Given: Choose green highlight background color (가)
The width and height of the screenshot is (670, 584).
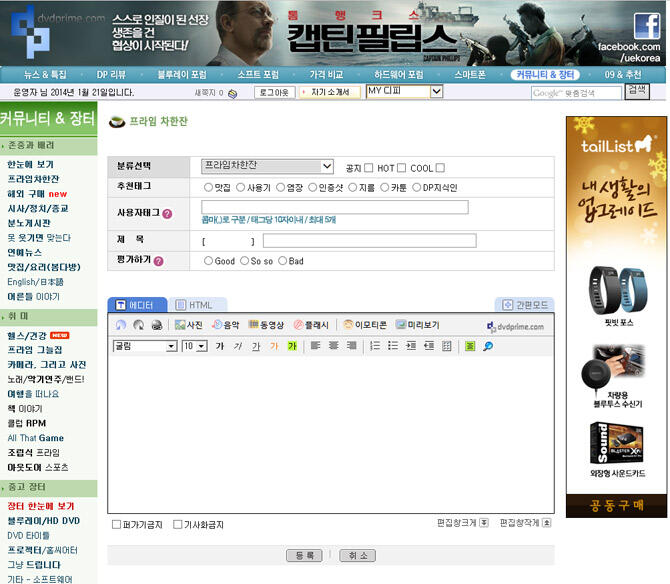Looking at the screenshot, I should [292, 346].
